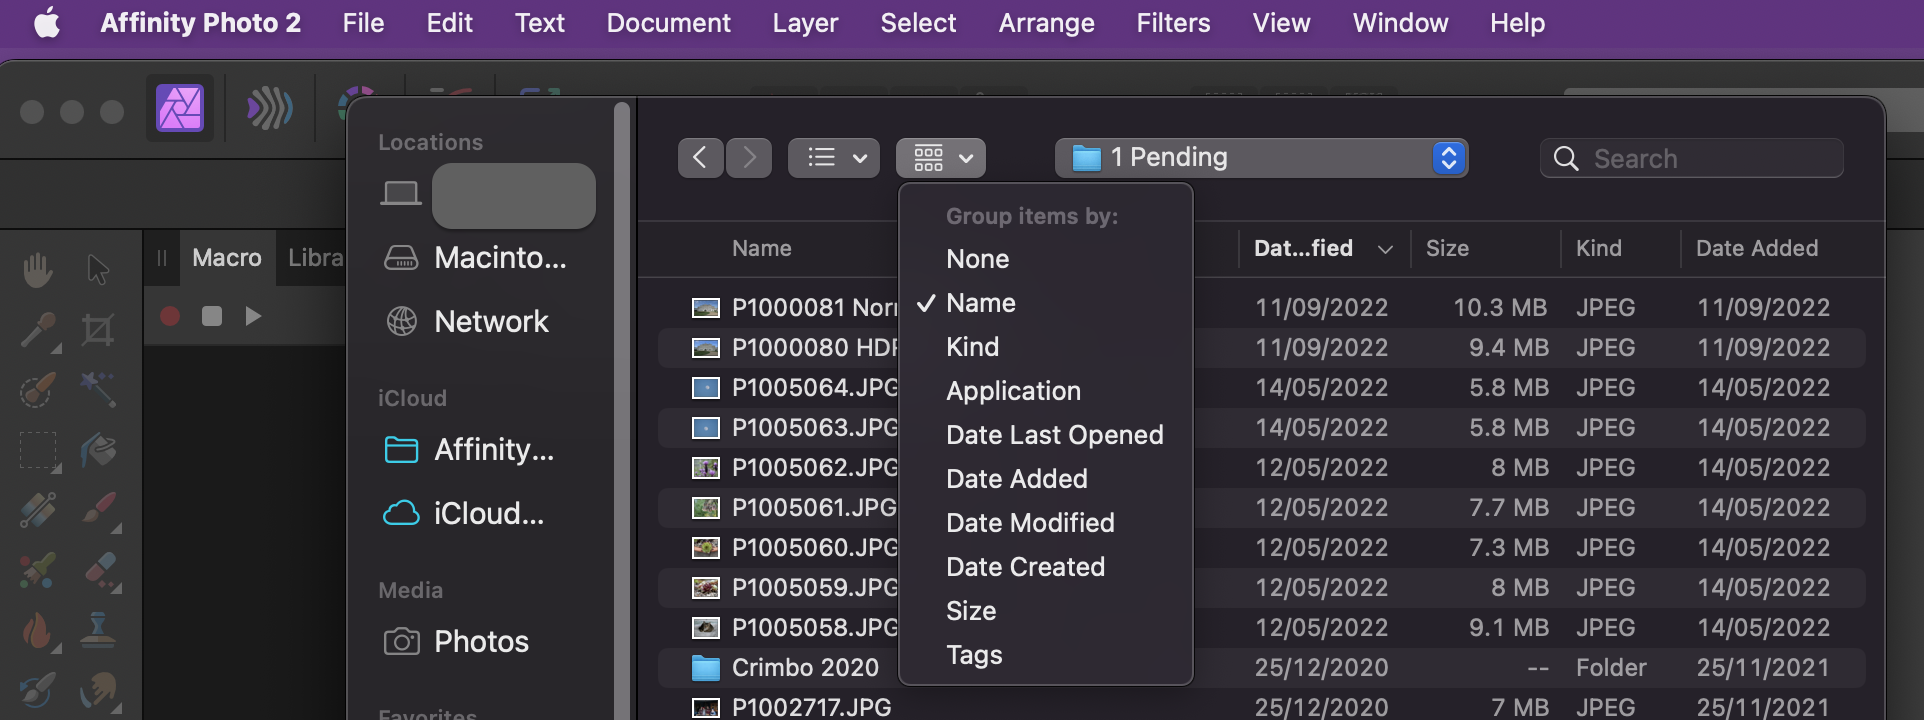Viewport: 1924px width, 720px height.
Task: Select the Flood Select magic wand tool
Action: [x=98, y=390]
